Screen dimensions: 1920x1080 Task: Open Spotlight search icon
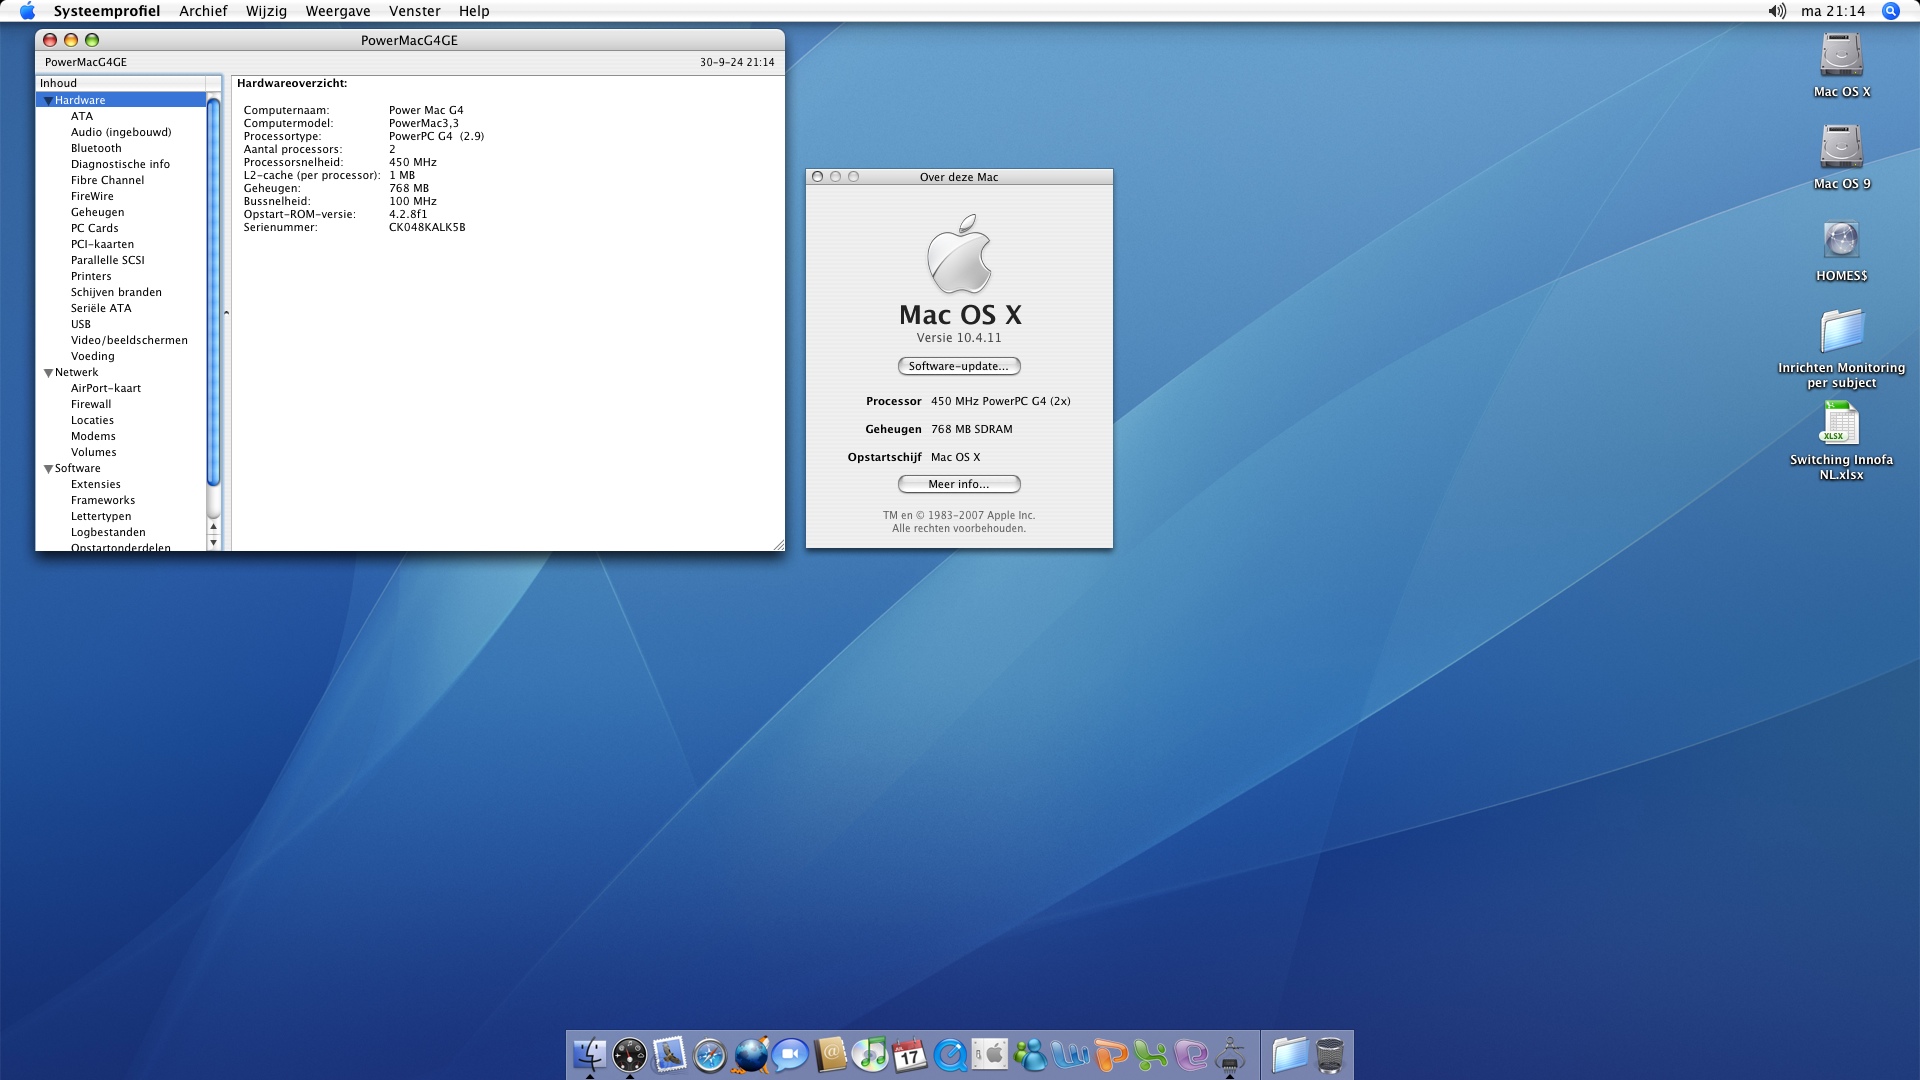click(x=1890, y=11)
